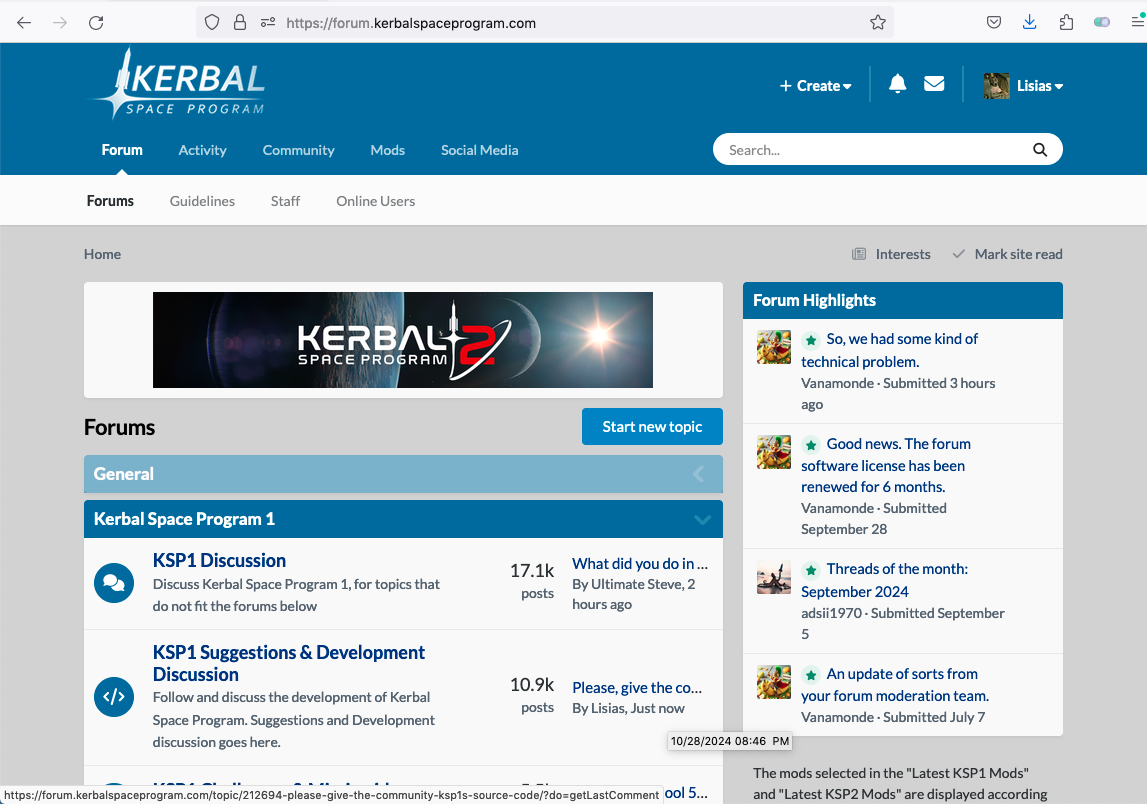
Task: Click the Home breadcrumb link
Action: click(102, 254)
